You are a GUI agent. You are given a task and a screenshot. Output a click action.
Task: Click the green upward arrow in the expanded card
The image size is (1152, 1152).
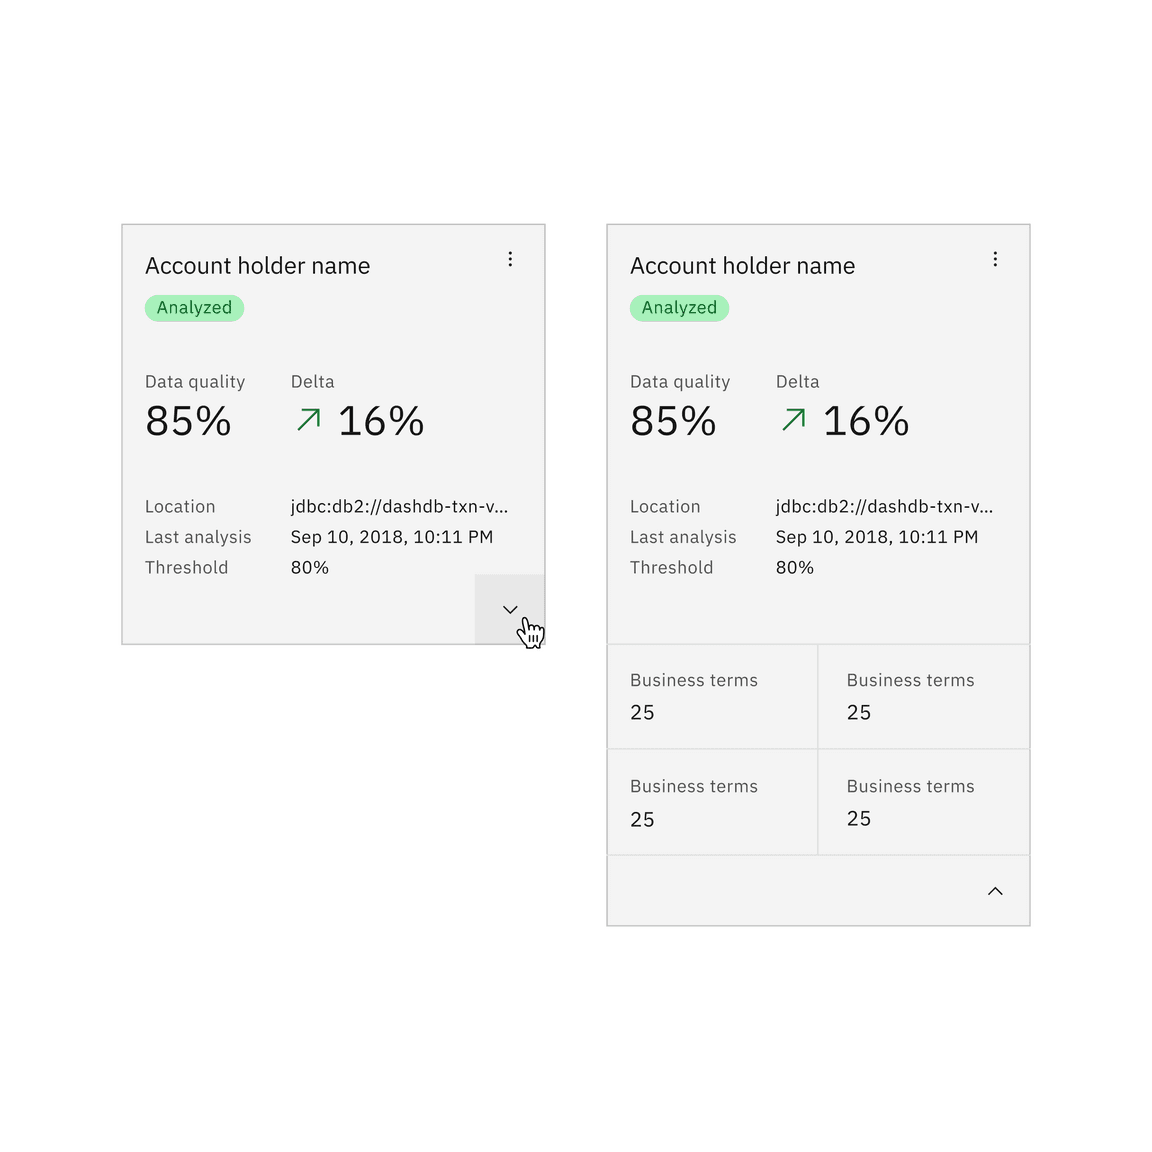(794, 420)
